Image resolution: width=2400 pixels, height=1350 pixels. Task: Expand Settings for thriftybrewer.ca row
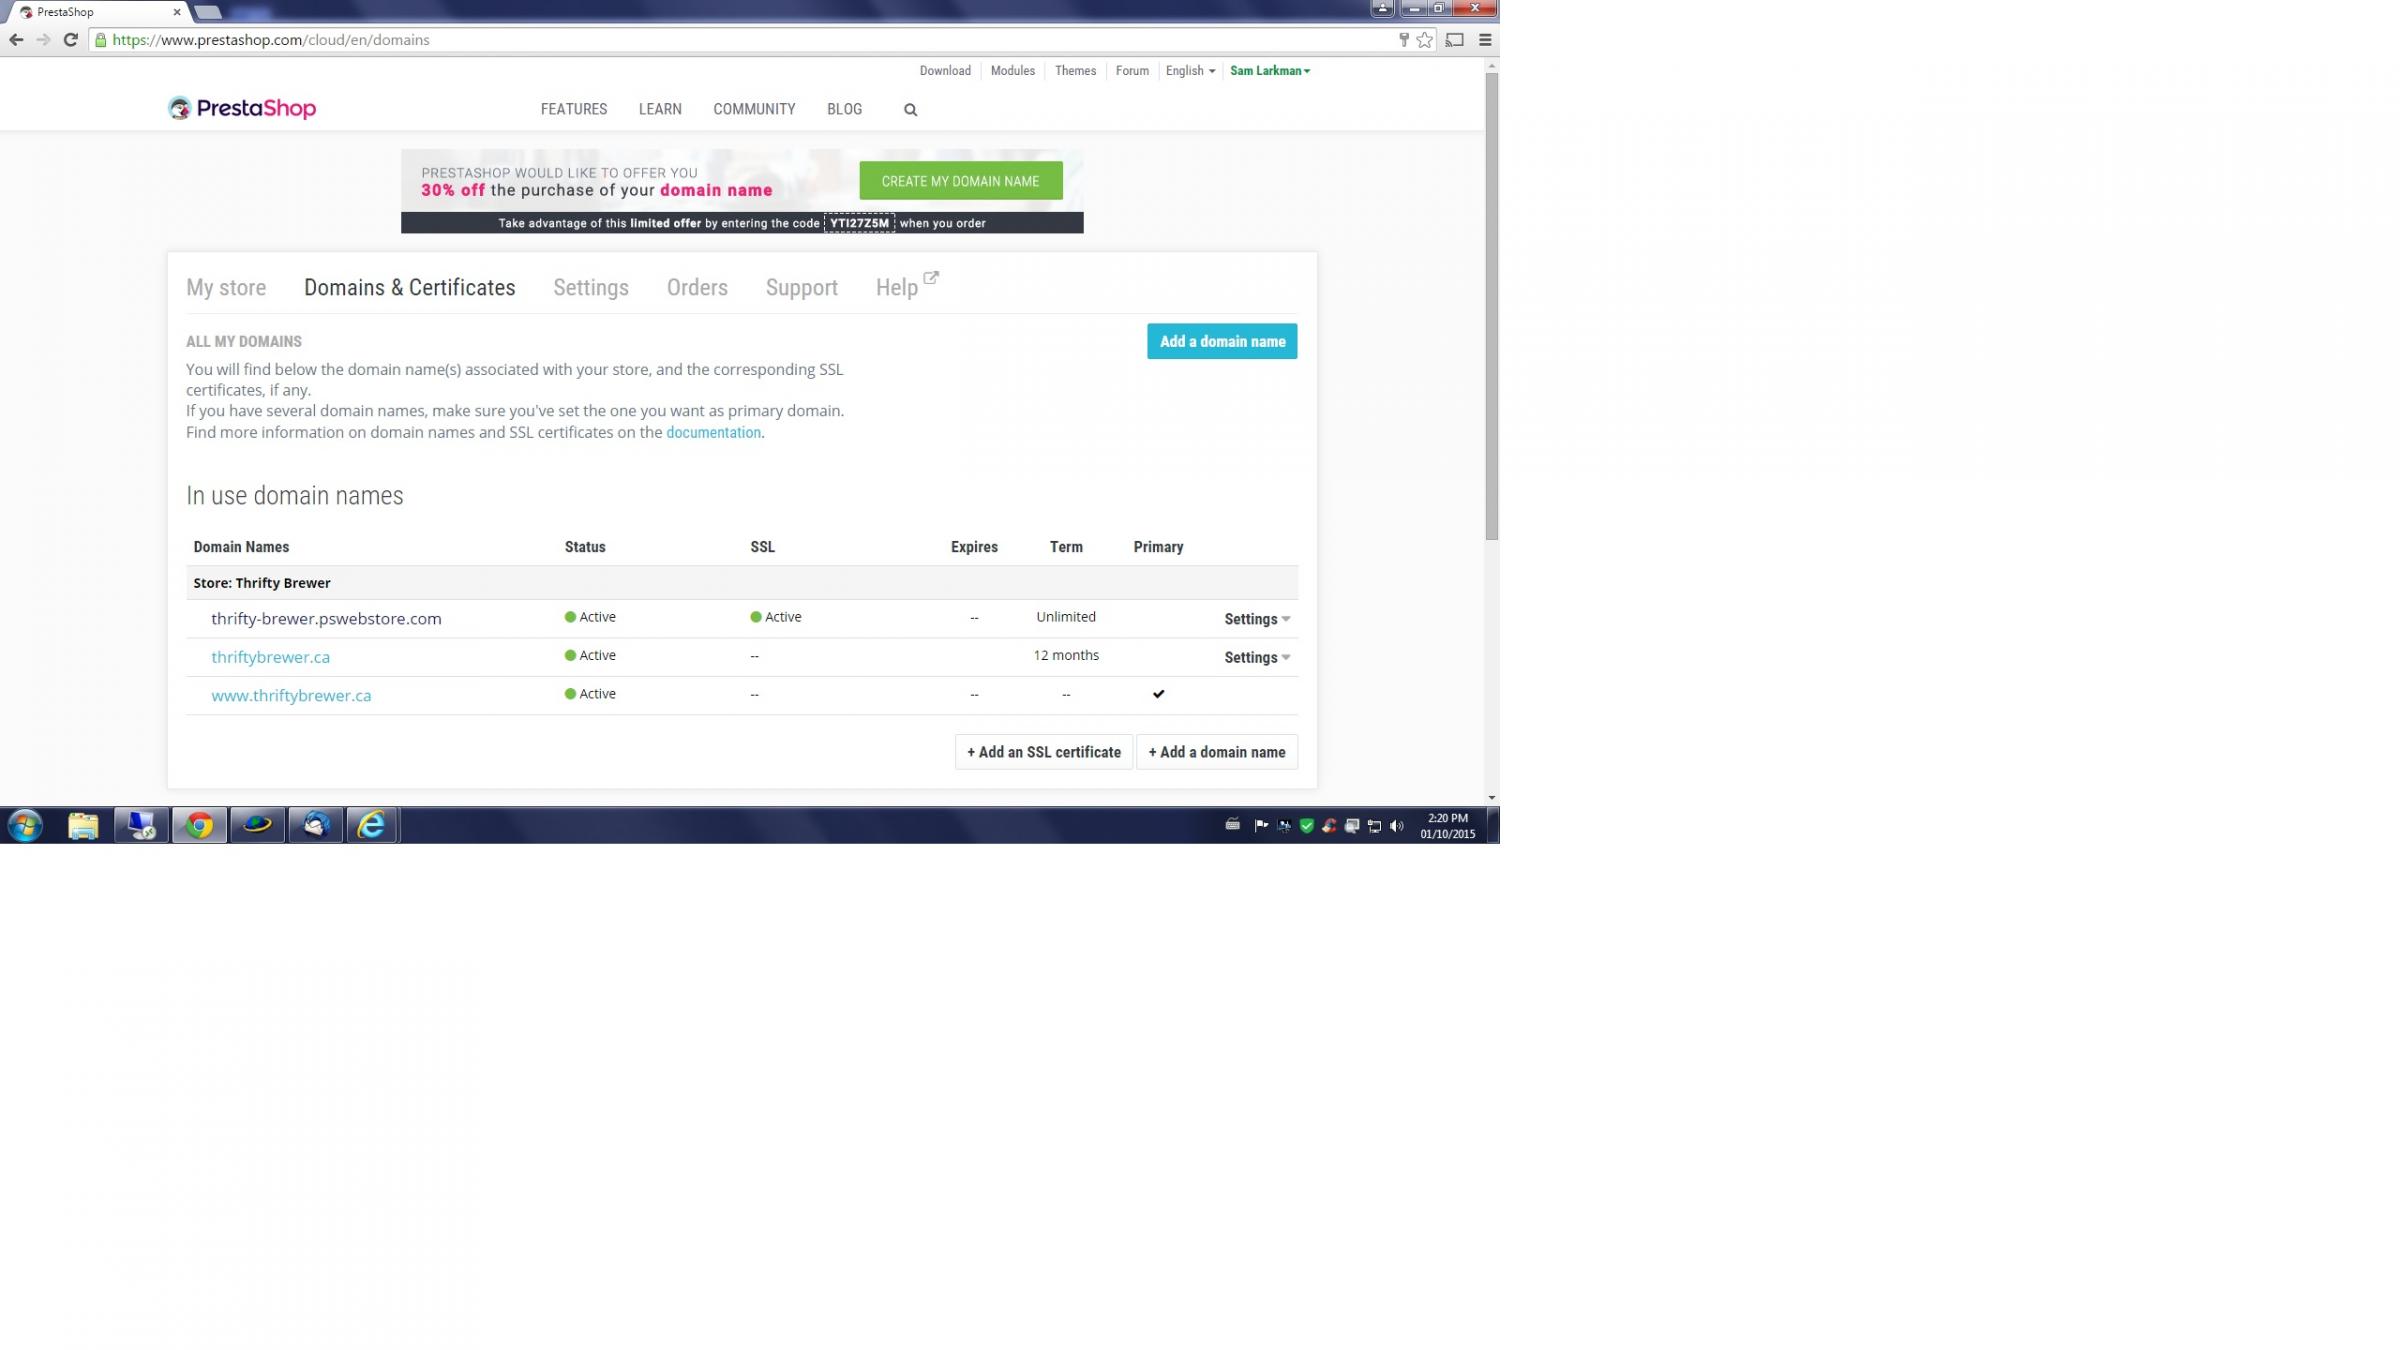click(1257, 657)
